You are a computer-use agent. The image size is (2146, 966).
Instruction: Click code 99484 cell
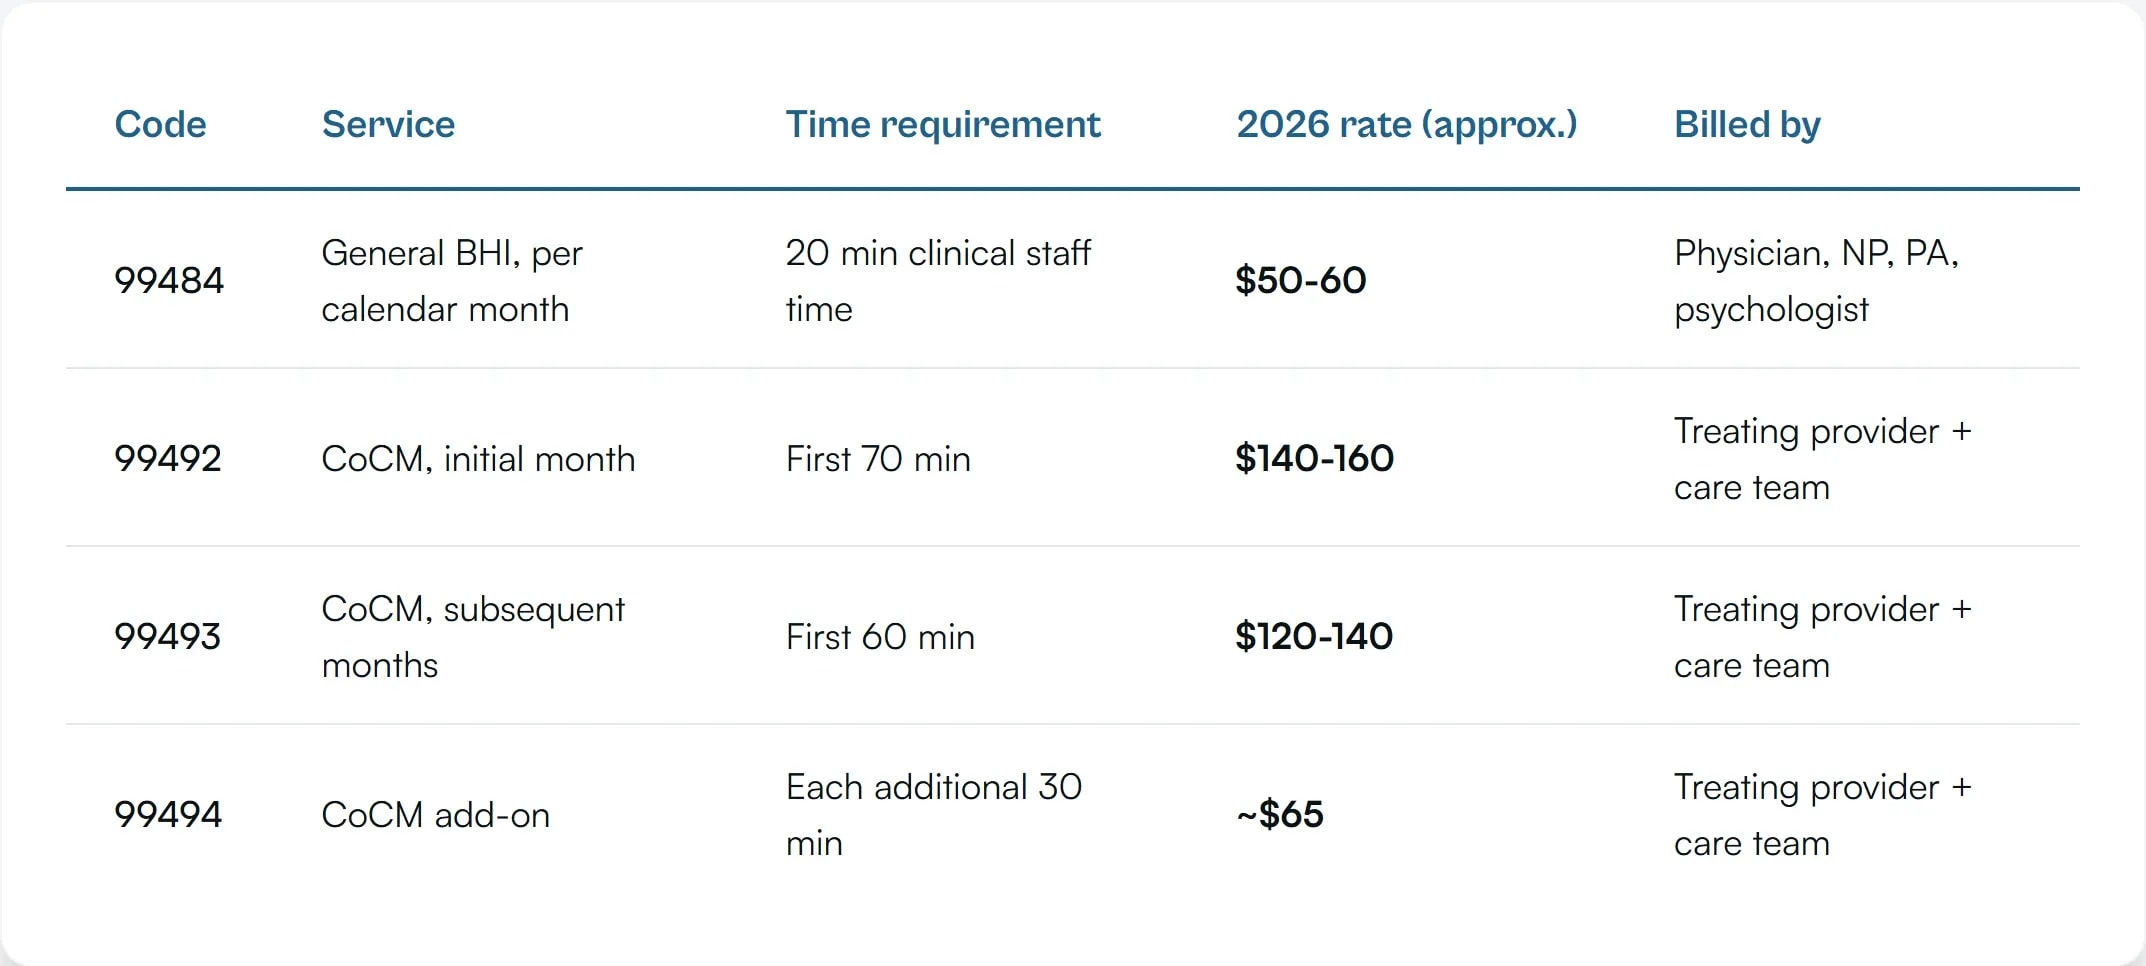169,280
